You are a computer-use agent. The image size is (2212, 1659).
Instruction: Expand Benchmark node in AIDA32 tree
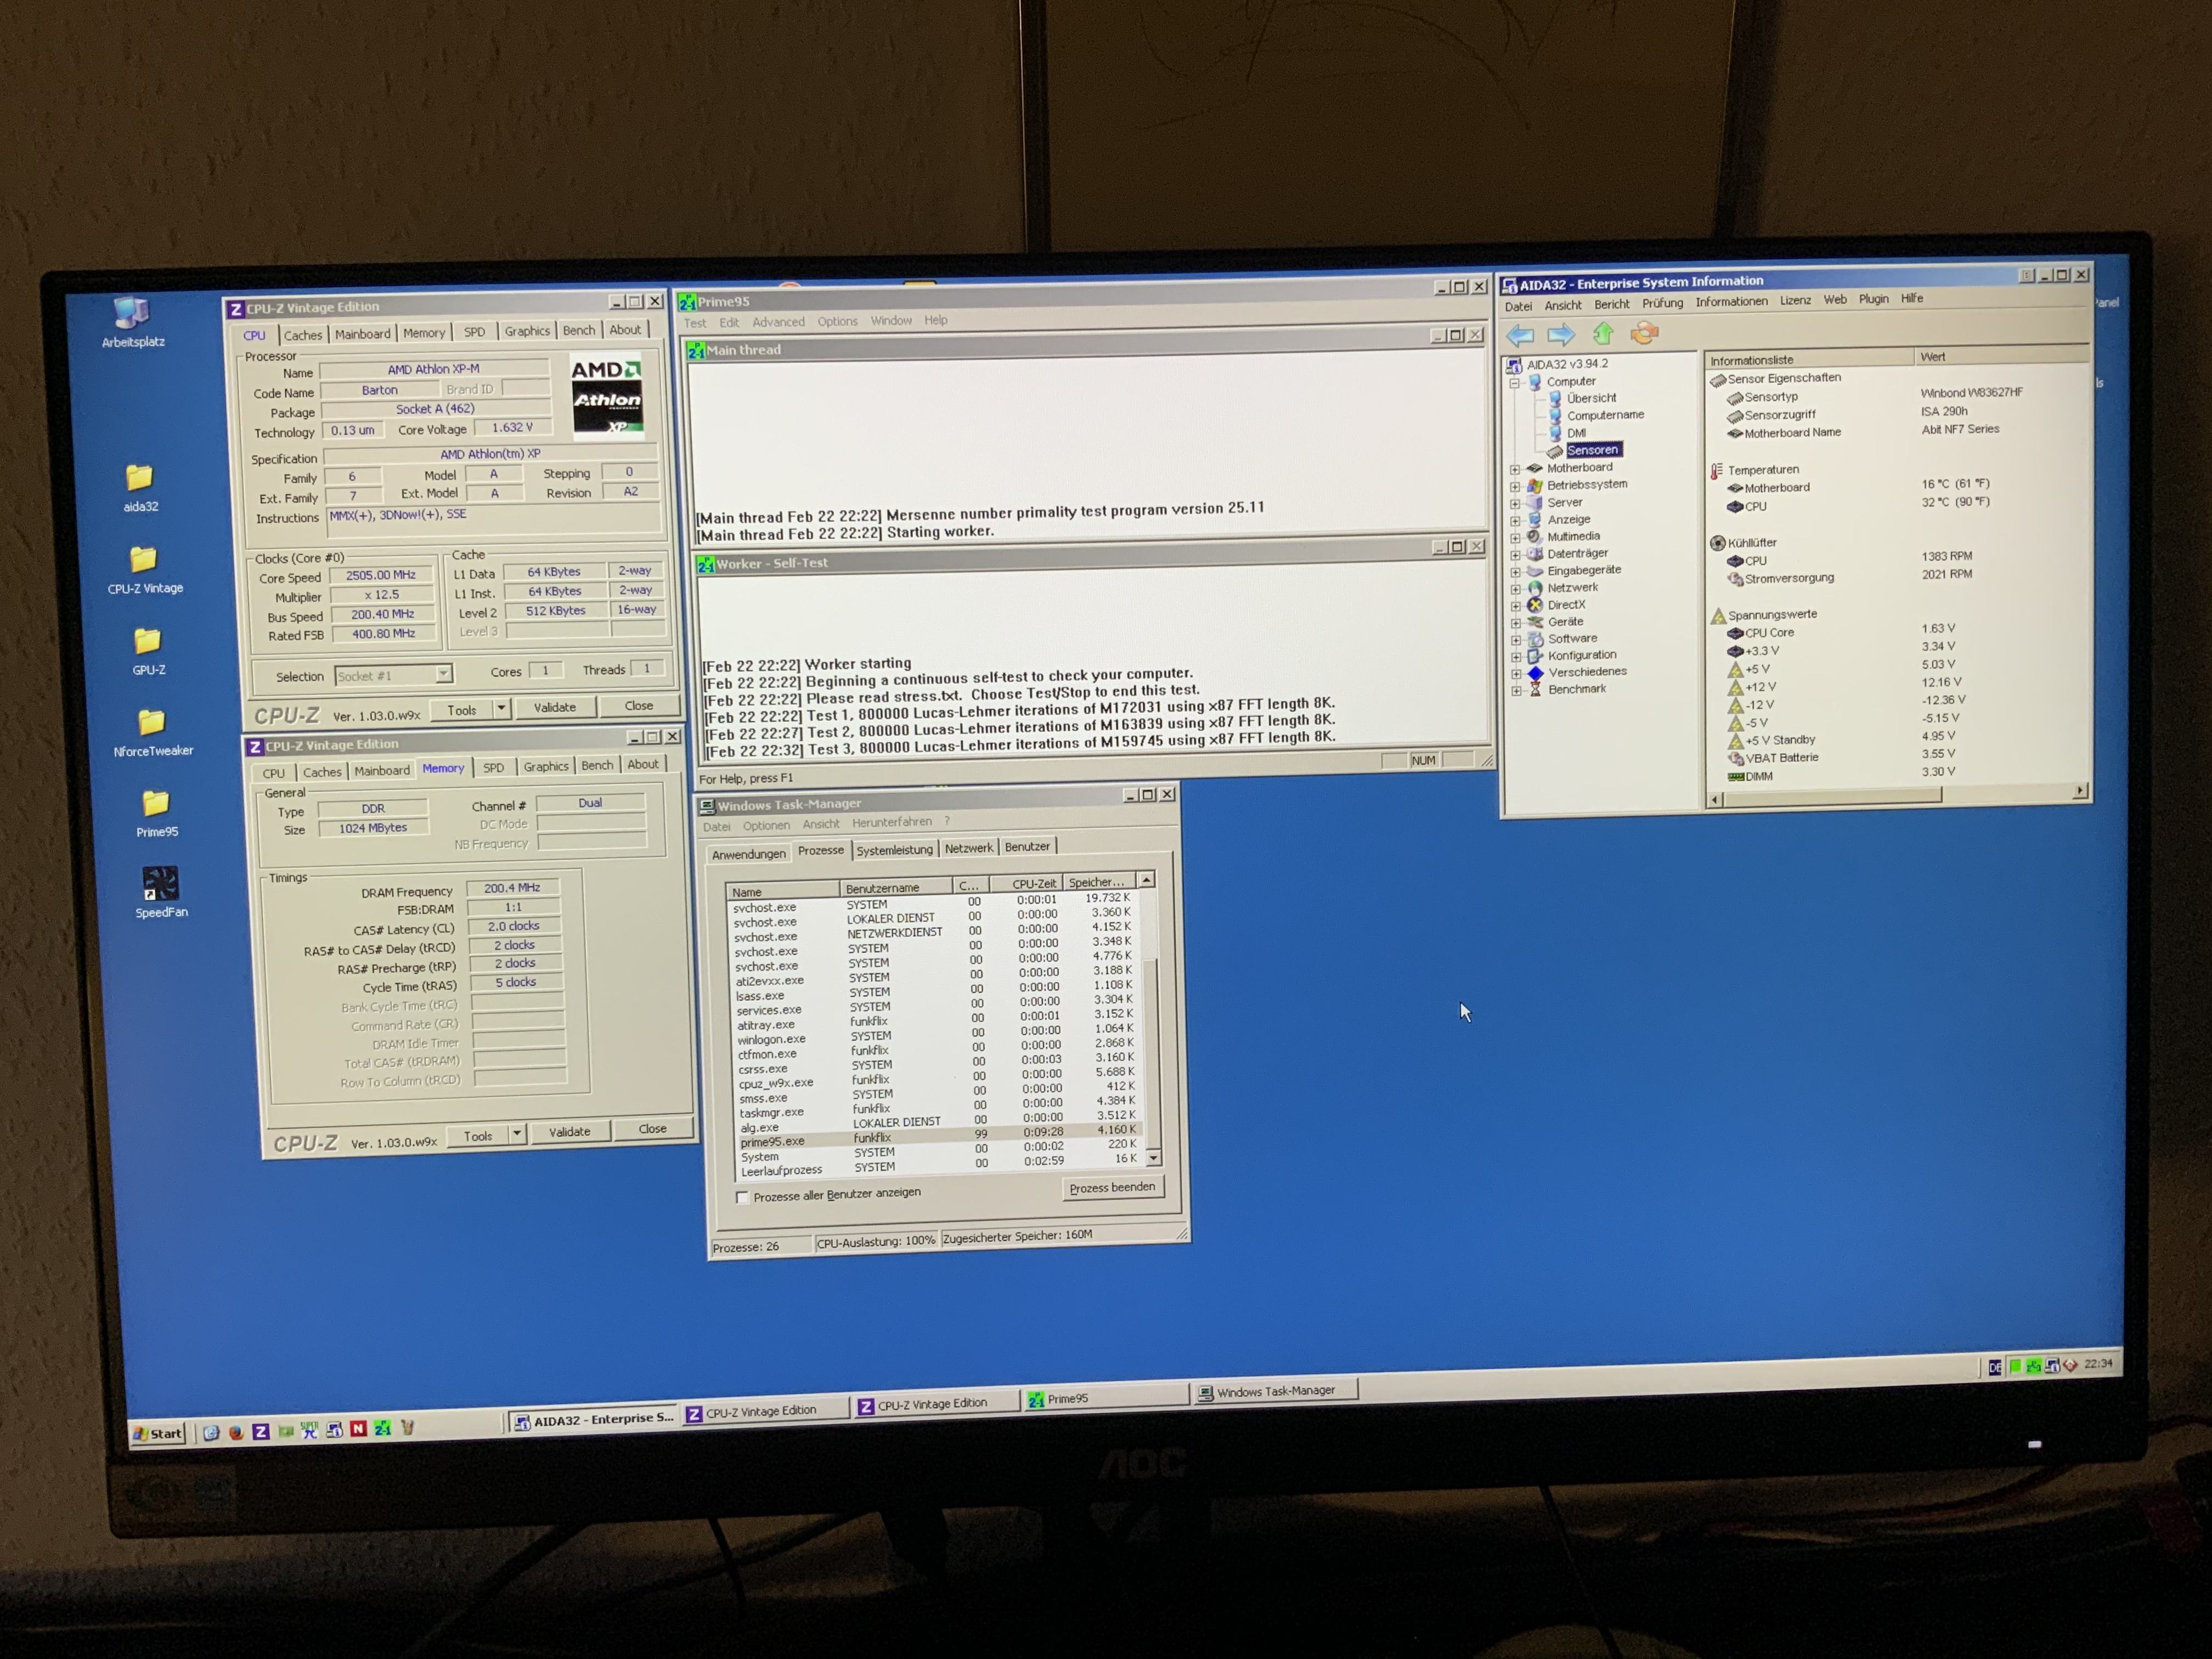(x=1517, y=690)
